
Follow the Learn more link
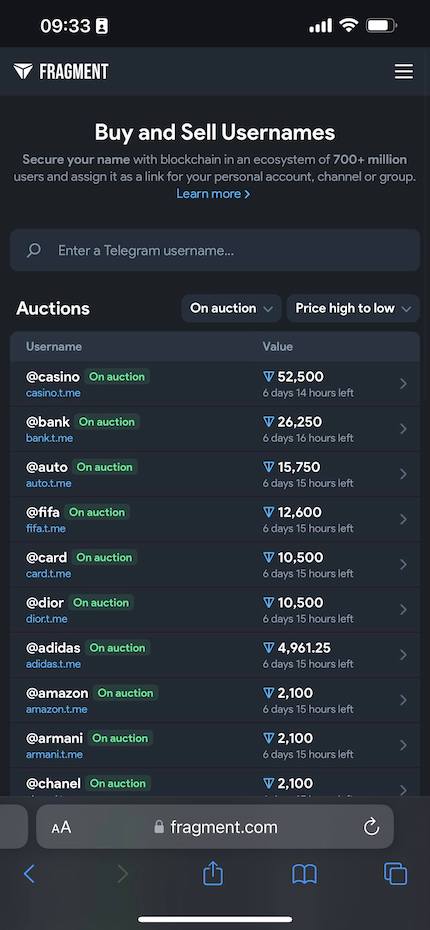tap(213, 194)
